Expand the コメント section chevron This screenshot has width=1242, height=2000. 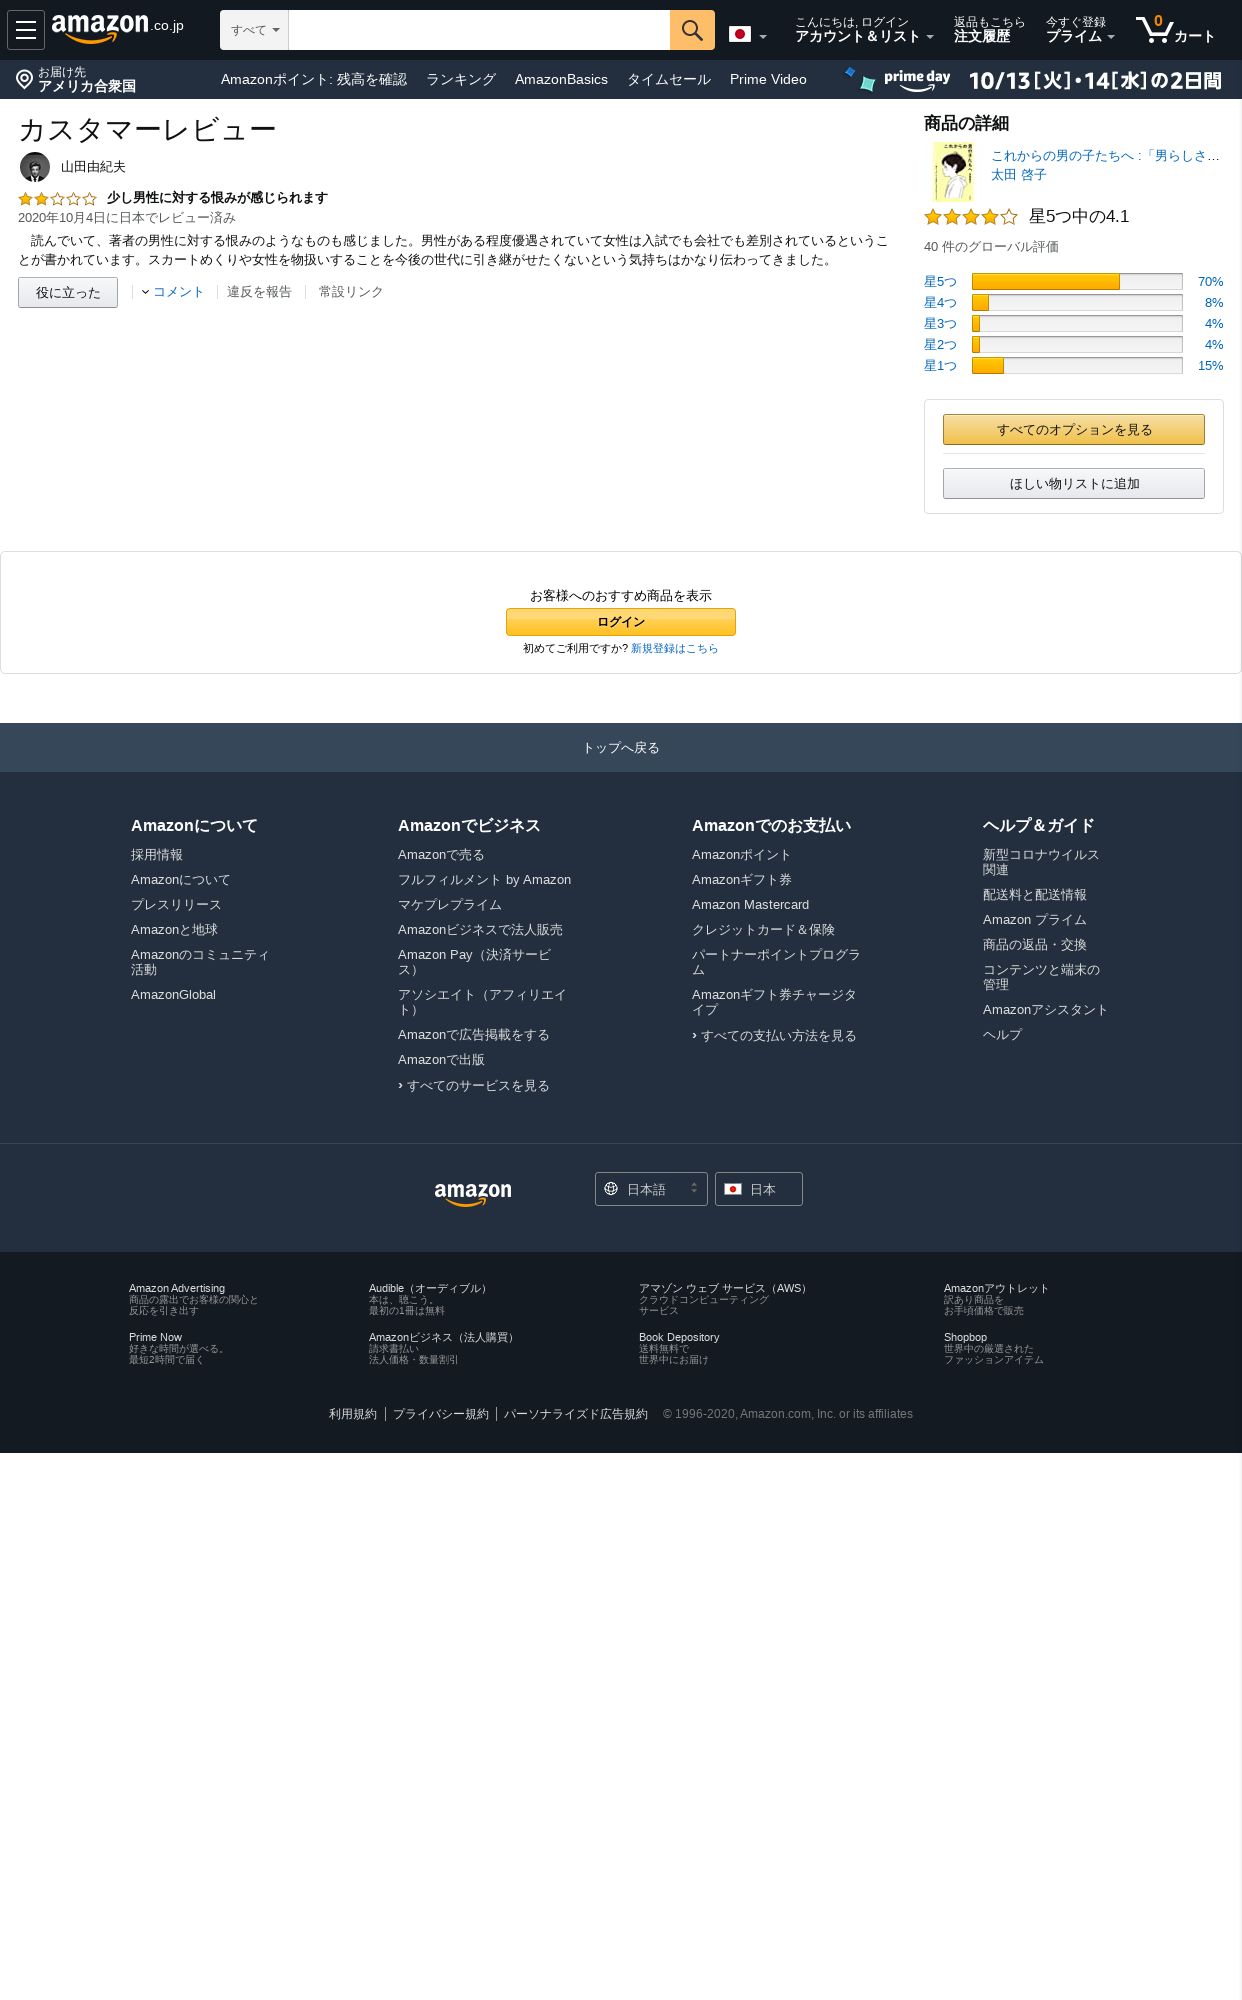coord(145,292)
